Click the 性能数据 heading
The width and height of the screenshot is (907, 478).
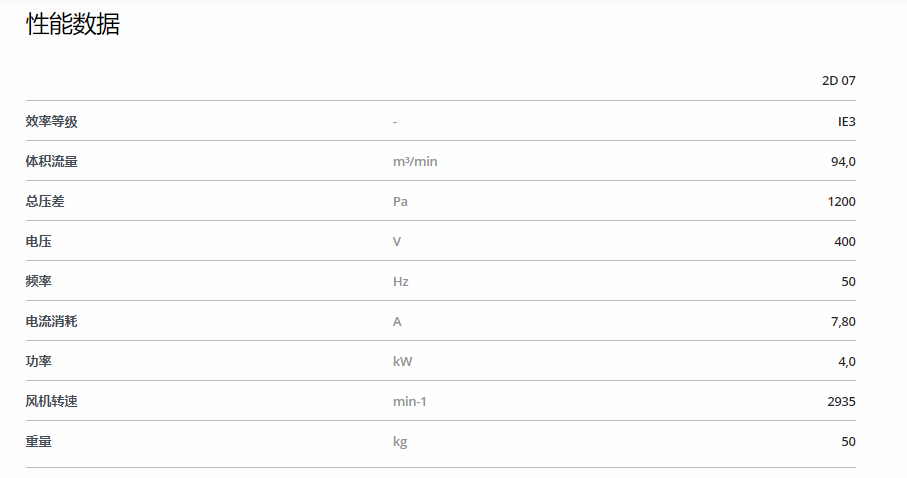73,24
